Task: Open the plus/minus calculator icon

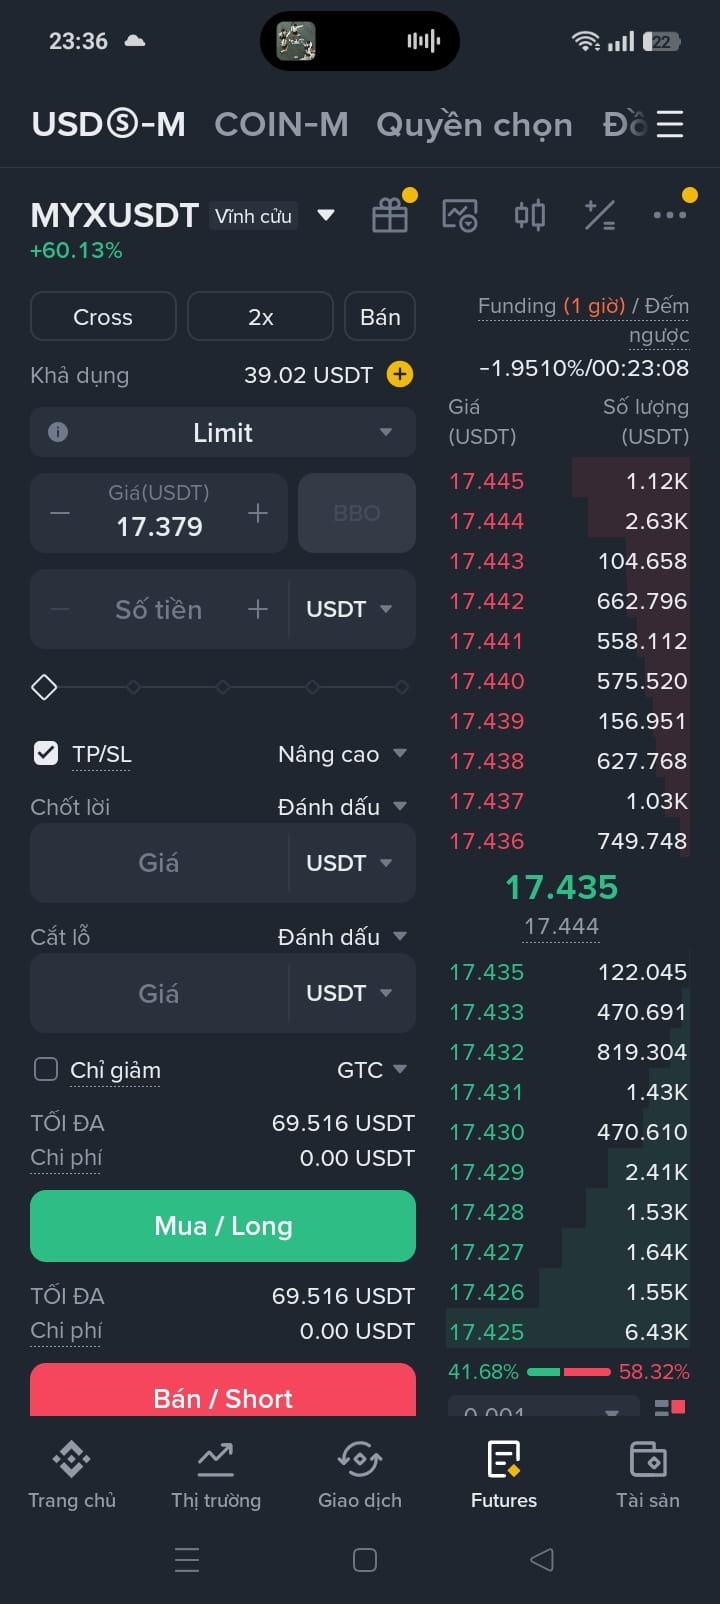Action: pyautogui.click(x=600, y=215)
